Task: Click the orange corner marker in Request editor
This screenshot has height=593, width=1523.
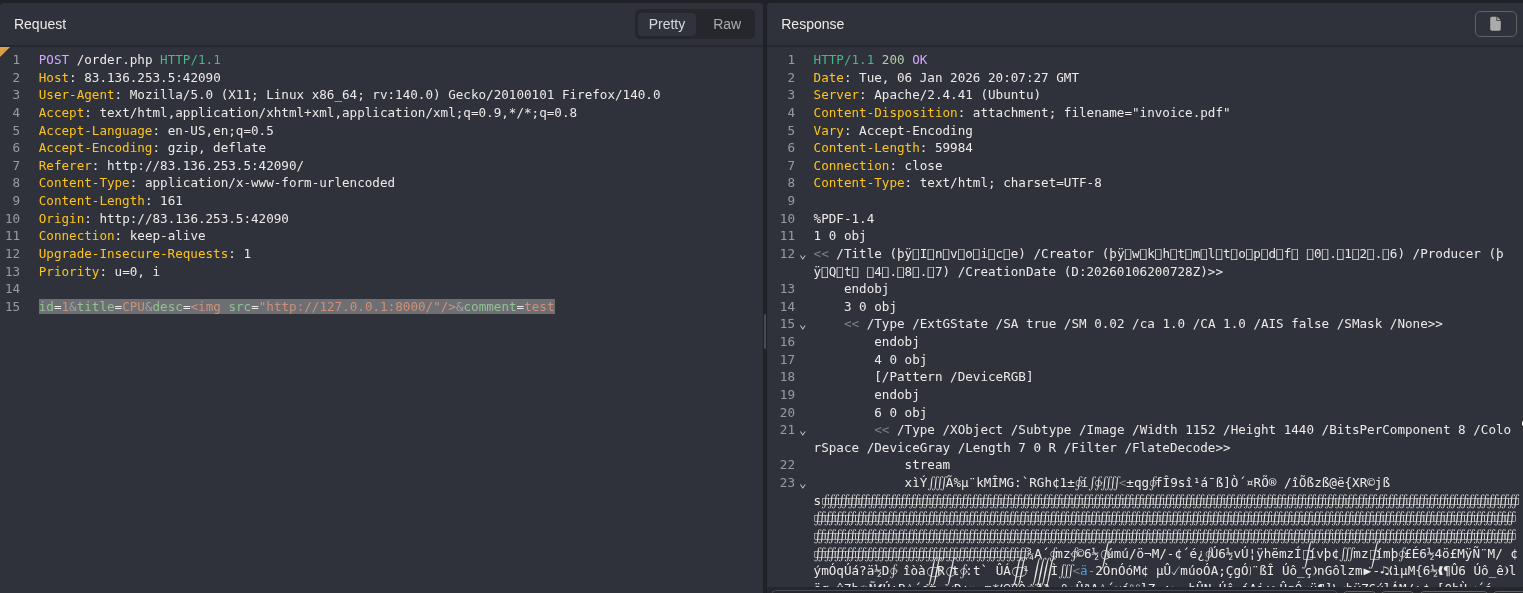Action: (x=4, y=51)
